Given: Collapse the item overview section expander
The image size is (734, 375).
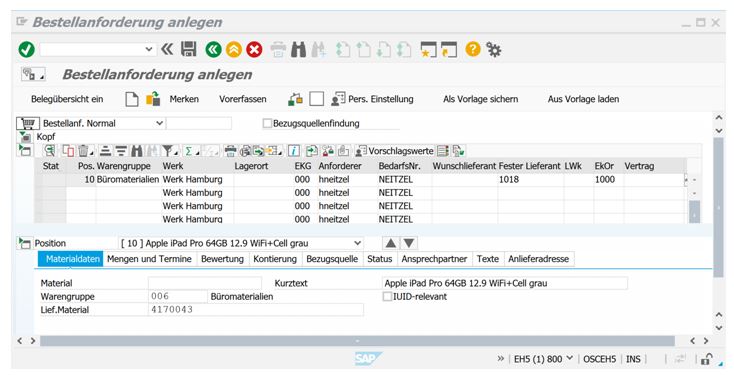Looking at the screenshot, I should click(x=25, y=150).
